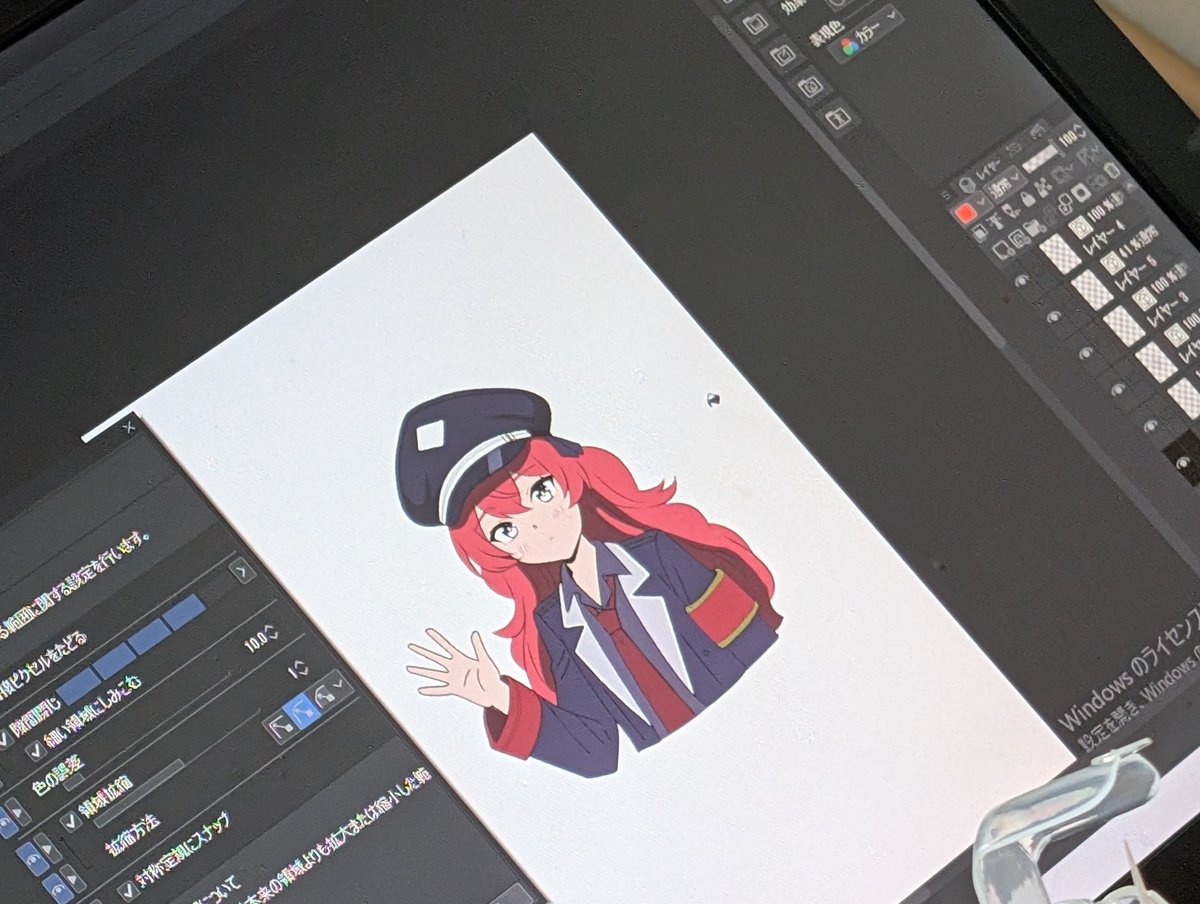Select the レイヤー 4 thumbnail

pos(1060,253)
